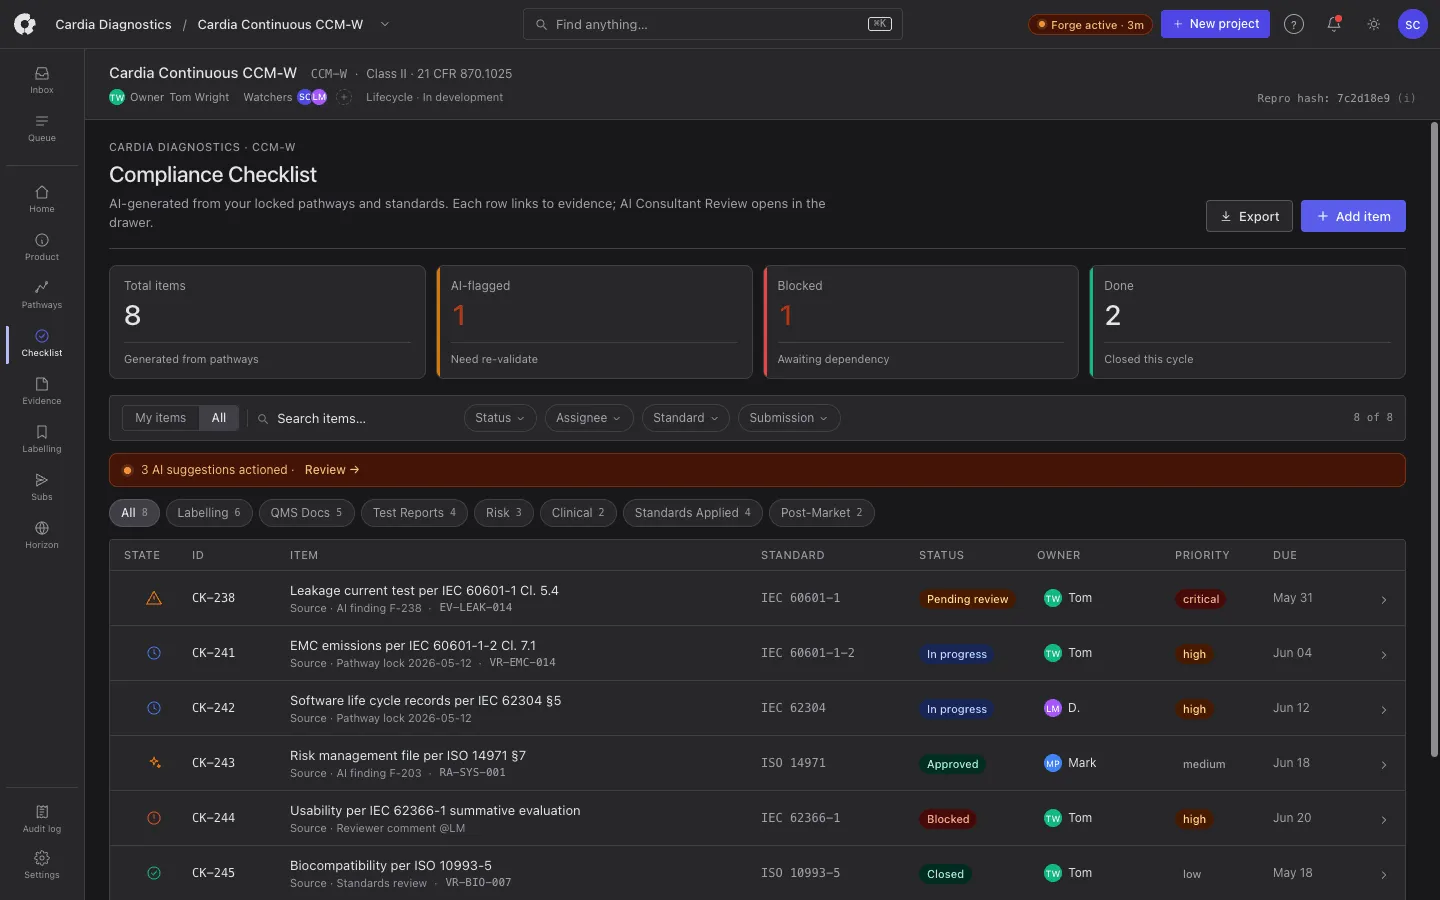
Task: Click the Export button
Action: (1249, 216)
